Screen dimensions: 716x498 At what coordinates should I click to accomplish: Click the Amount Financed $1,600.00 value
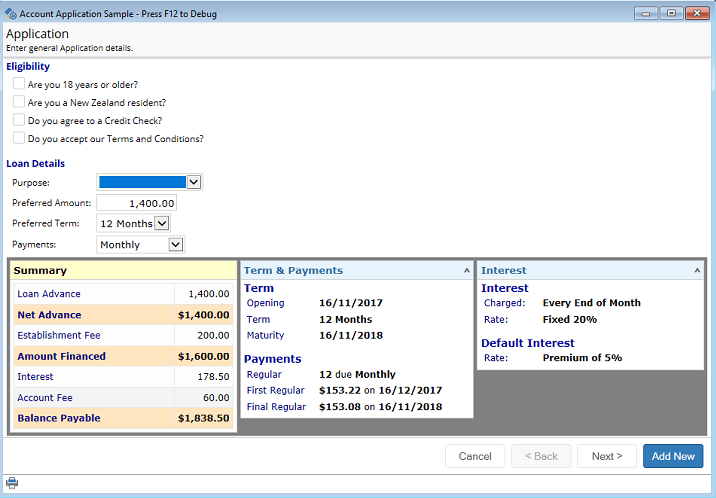click(204, 356)
